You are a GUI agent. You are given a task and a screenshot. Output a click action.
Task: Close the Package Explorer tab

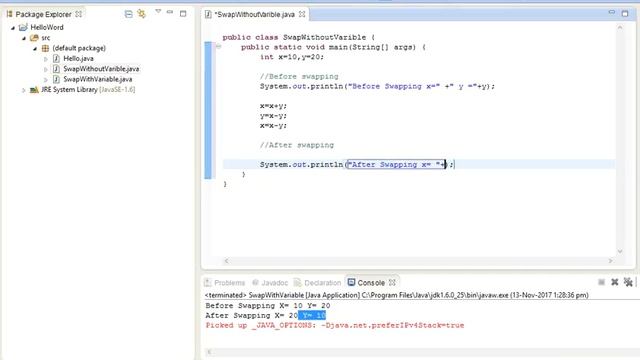point(78,14)
